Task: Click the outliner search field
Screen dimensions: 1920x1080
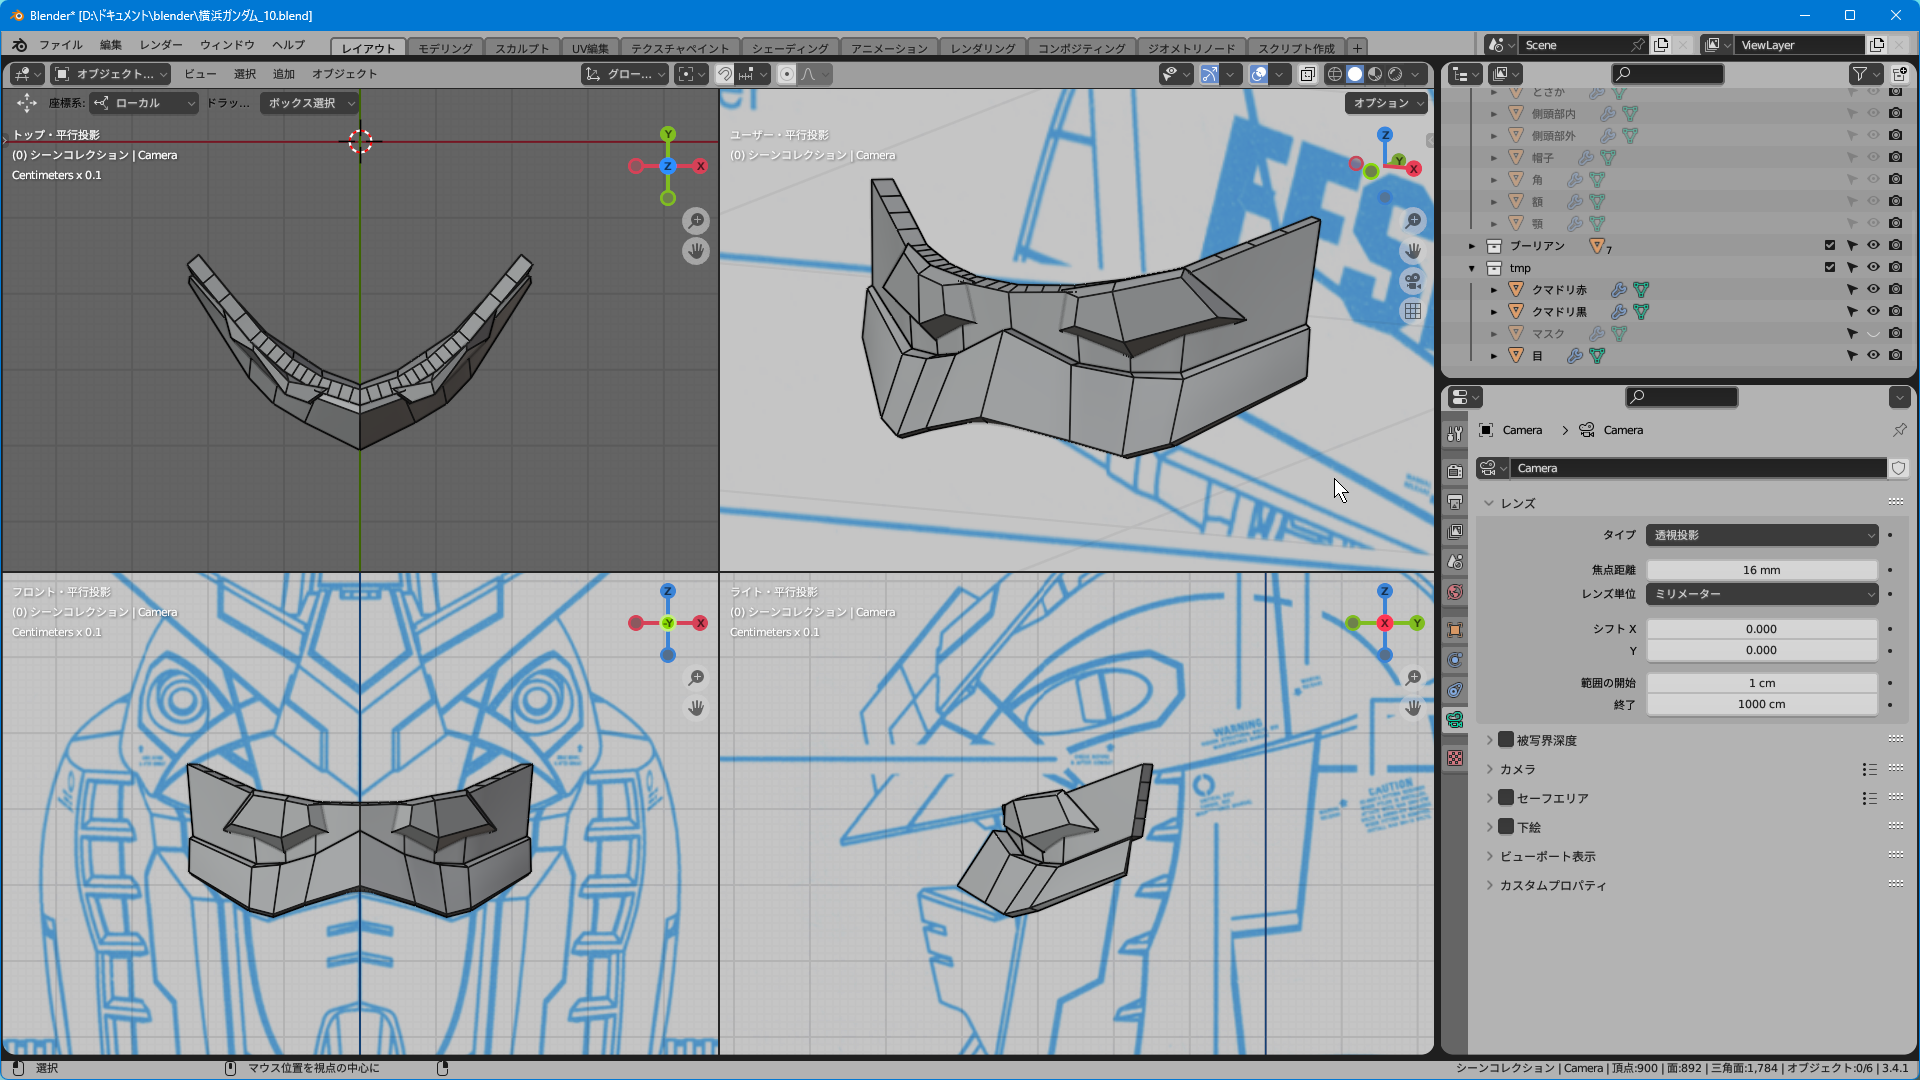Action: [1668, 74]
